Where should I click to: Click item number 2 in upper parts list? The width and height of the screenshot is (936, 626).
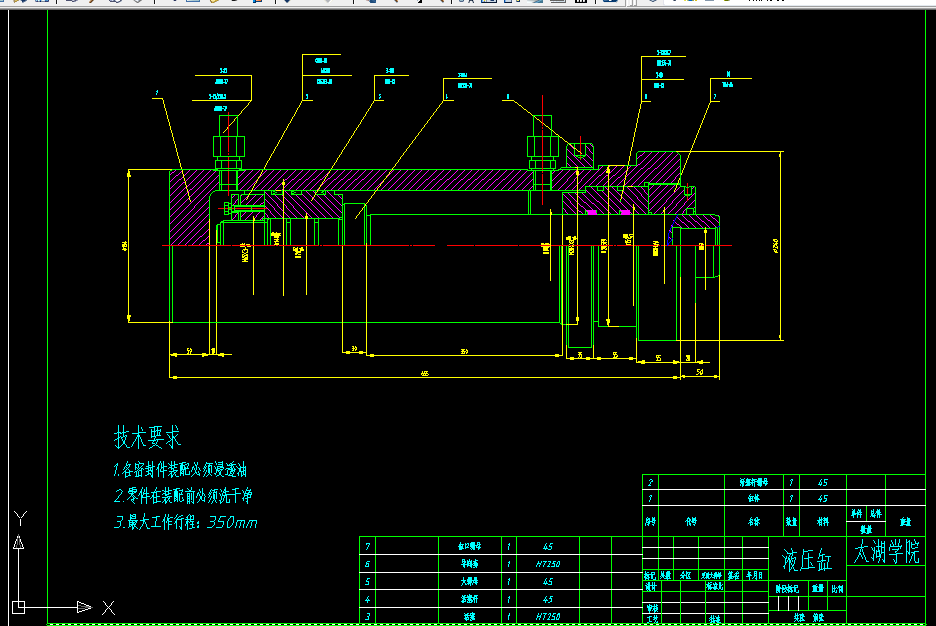[650, 482]
